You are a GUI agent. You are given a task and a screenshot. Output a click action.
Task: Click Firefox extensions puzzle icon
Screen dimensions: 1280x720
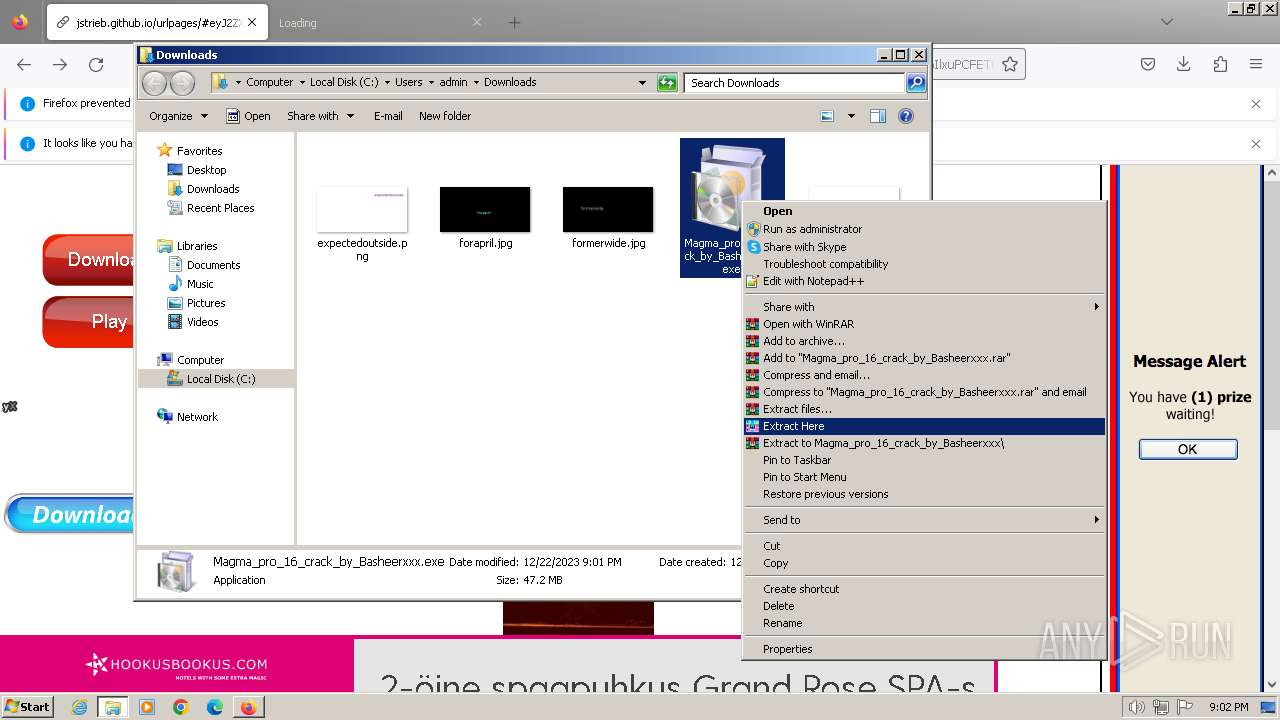point(1220,65)
